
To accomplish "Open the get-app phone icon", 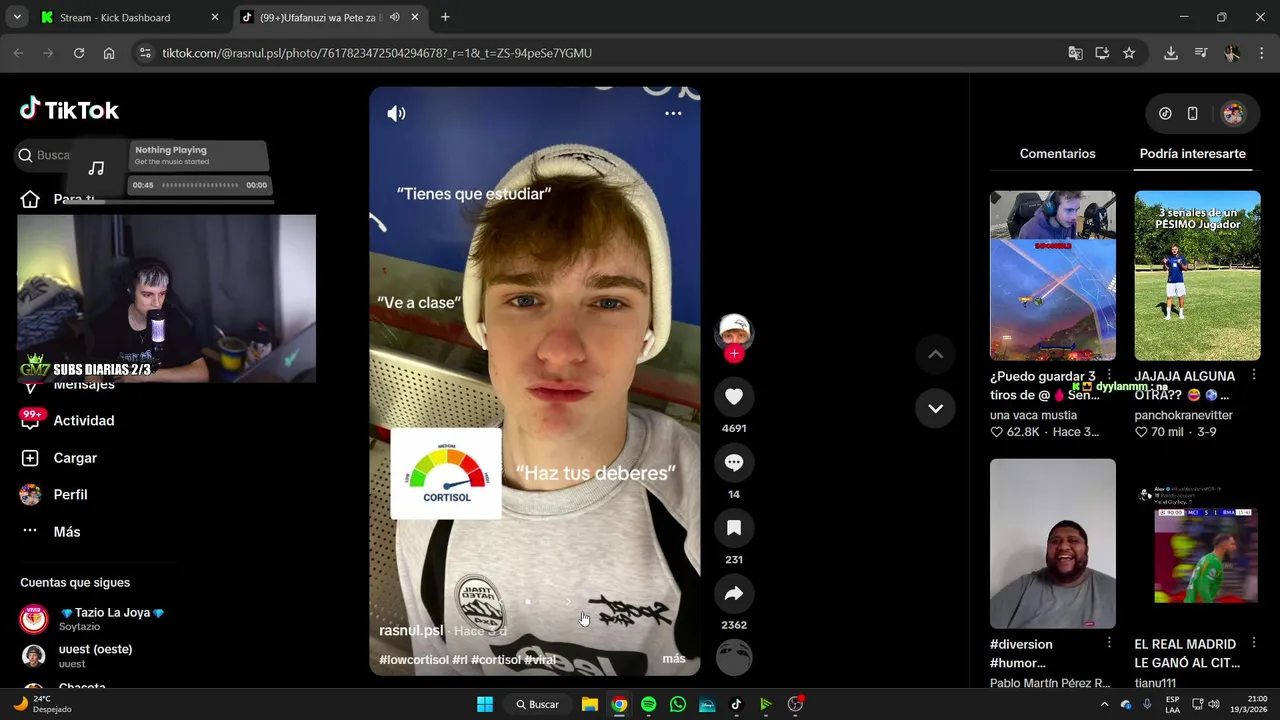I will (x=1192, y=114).
